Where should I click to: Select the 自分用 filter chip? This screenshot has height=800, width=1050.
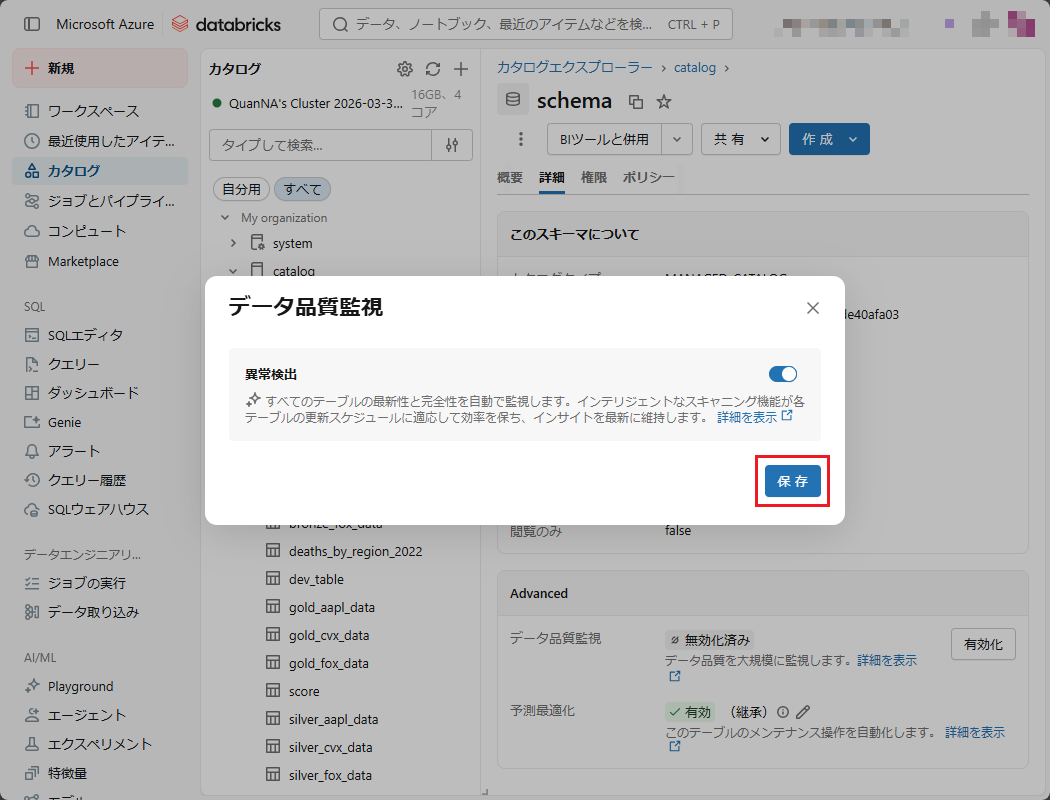[241, 189]
